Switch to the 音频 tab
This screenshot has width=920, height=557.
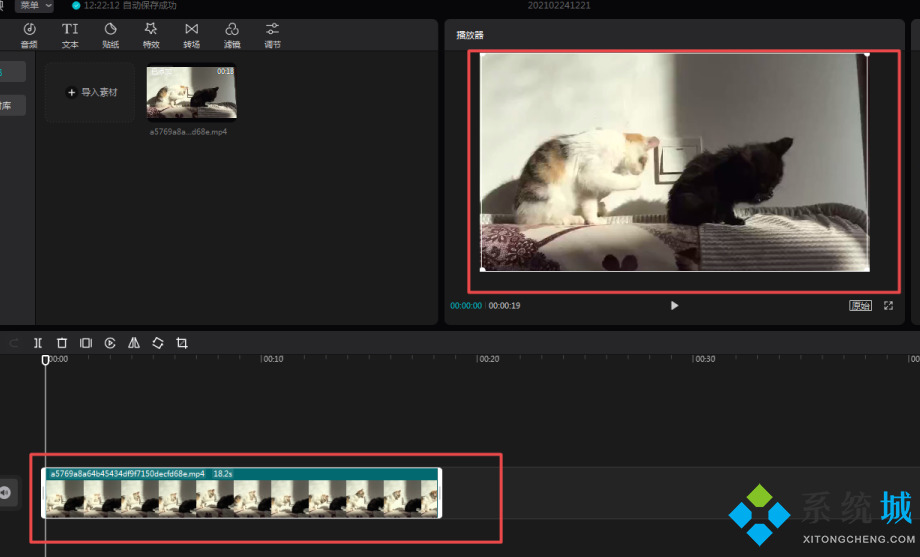pyautogui.click(x=29, y=35)
